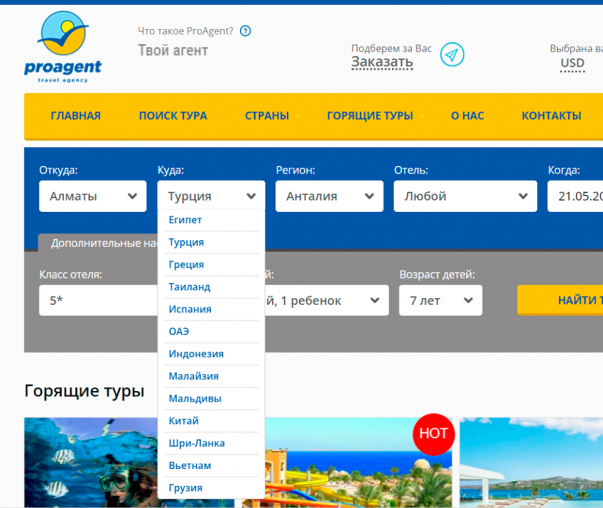Click the НАЙТИ search button
The width and height of the screenshot is (603, 508).
[x=560, y=300]
